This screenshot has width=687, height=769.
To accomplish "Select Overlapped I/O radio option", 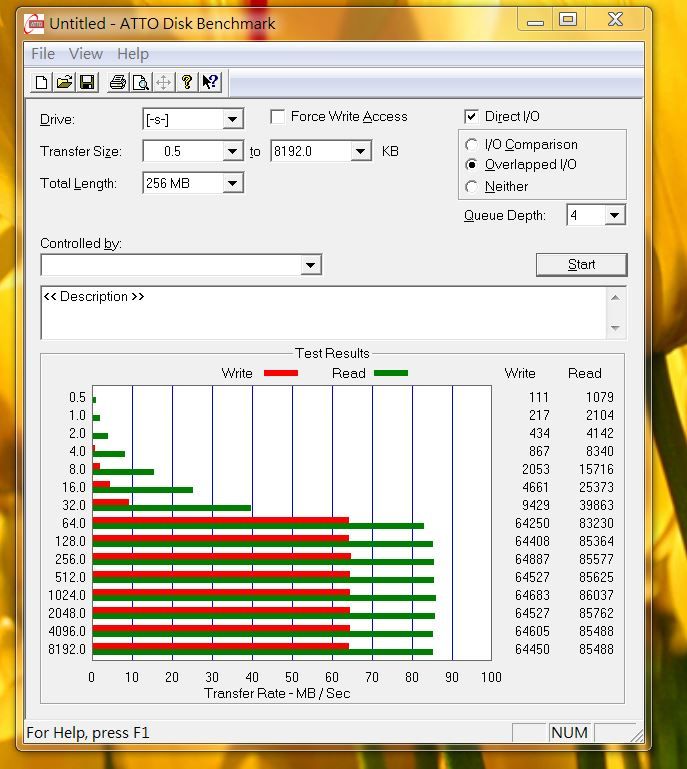I will coord(472,165).
